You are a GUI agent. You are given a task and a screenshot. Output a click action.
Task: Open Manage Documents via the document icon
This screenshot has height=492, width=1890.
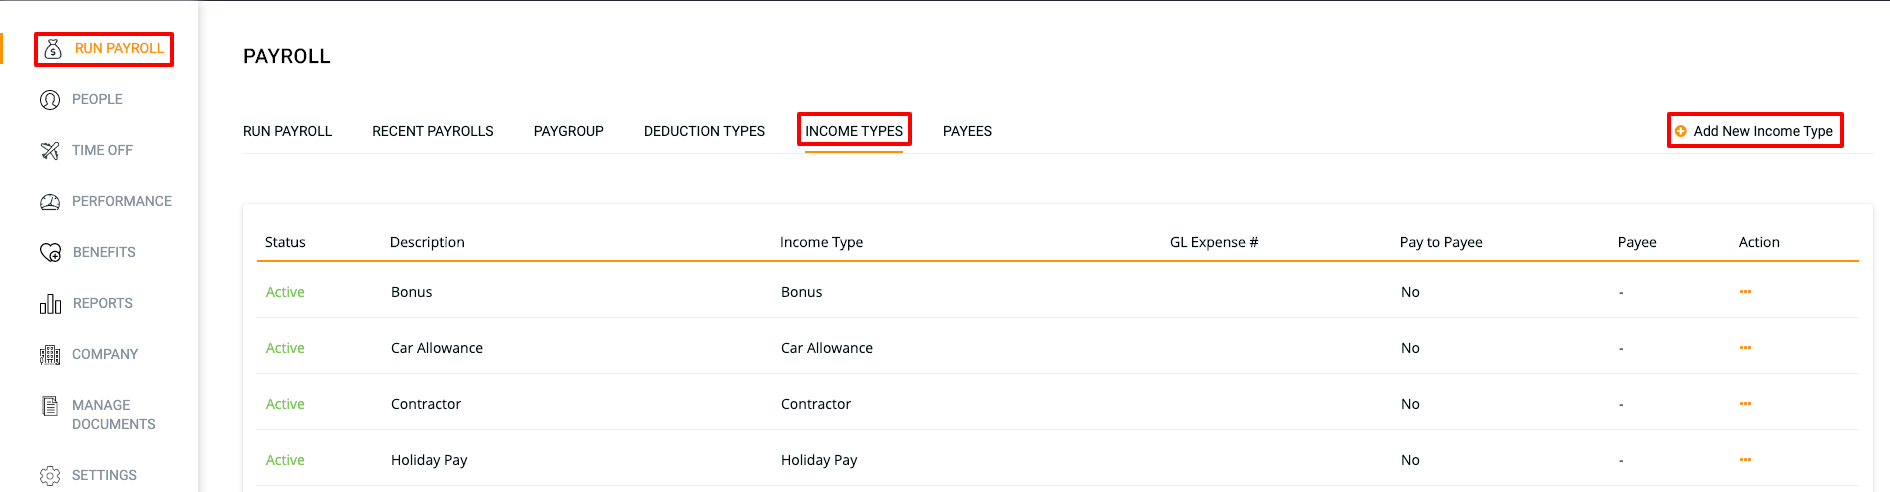tap(50, 406)
